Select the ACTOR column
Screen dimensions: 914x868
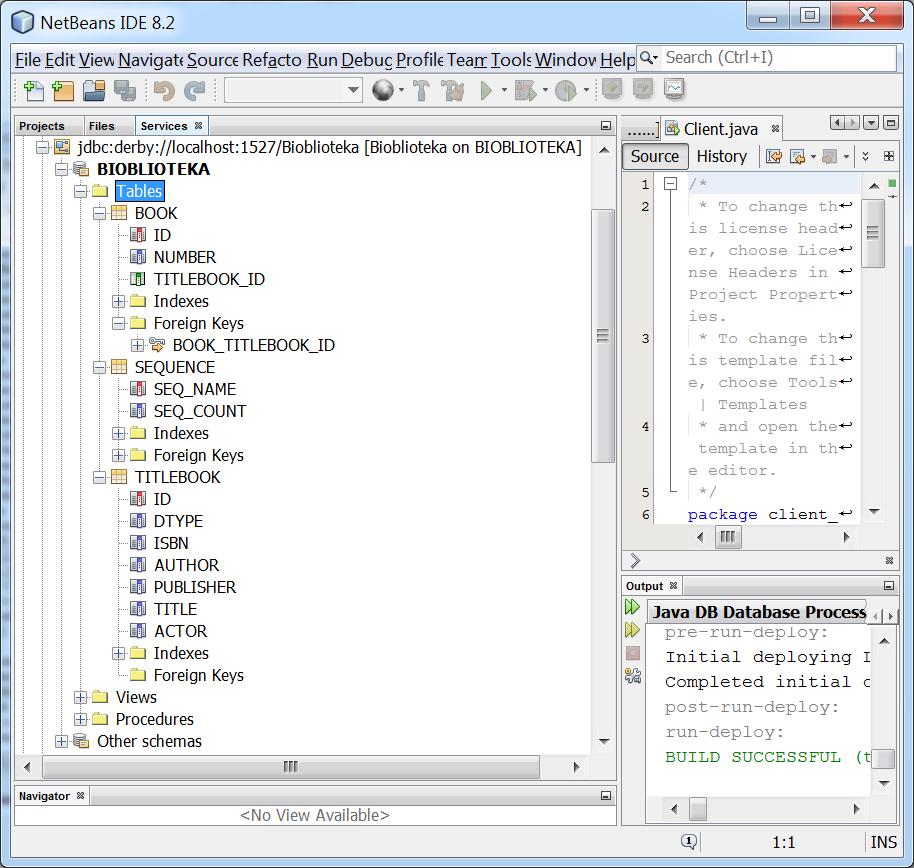pos(180,631)
